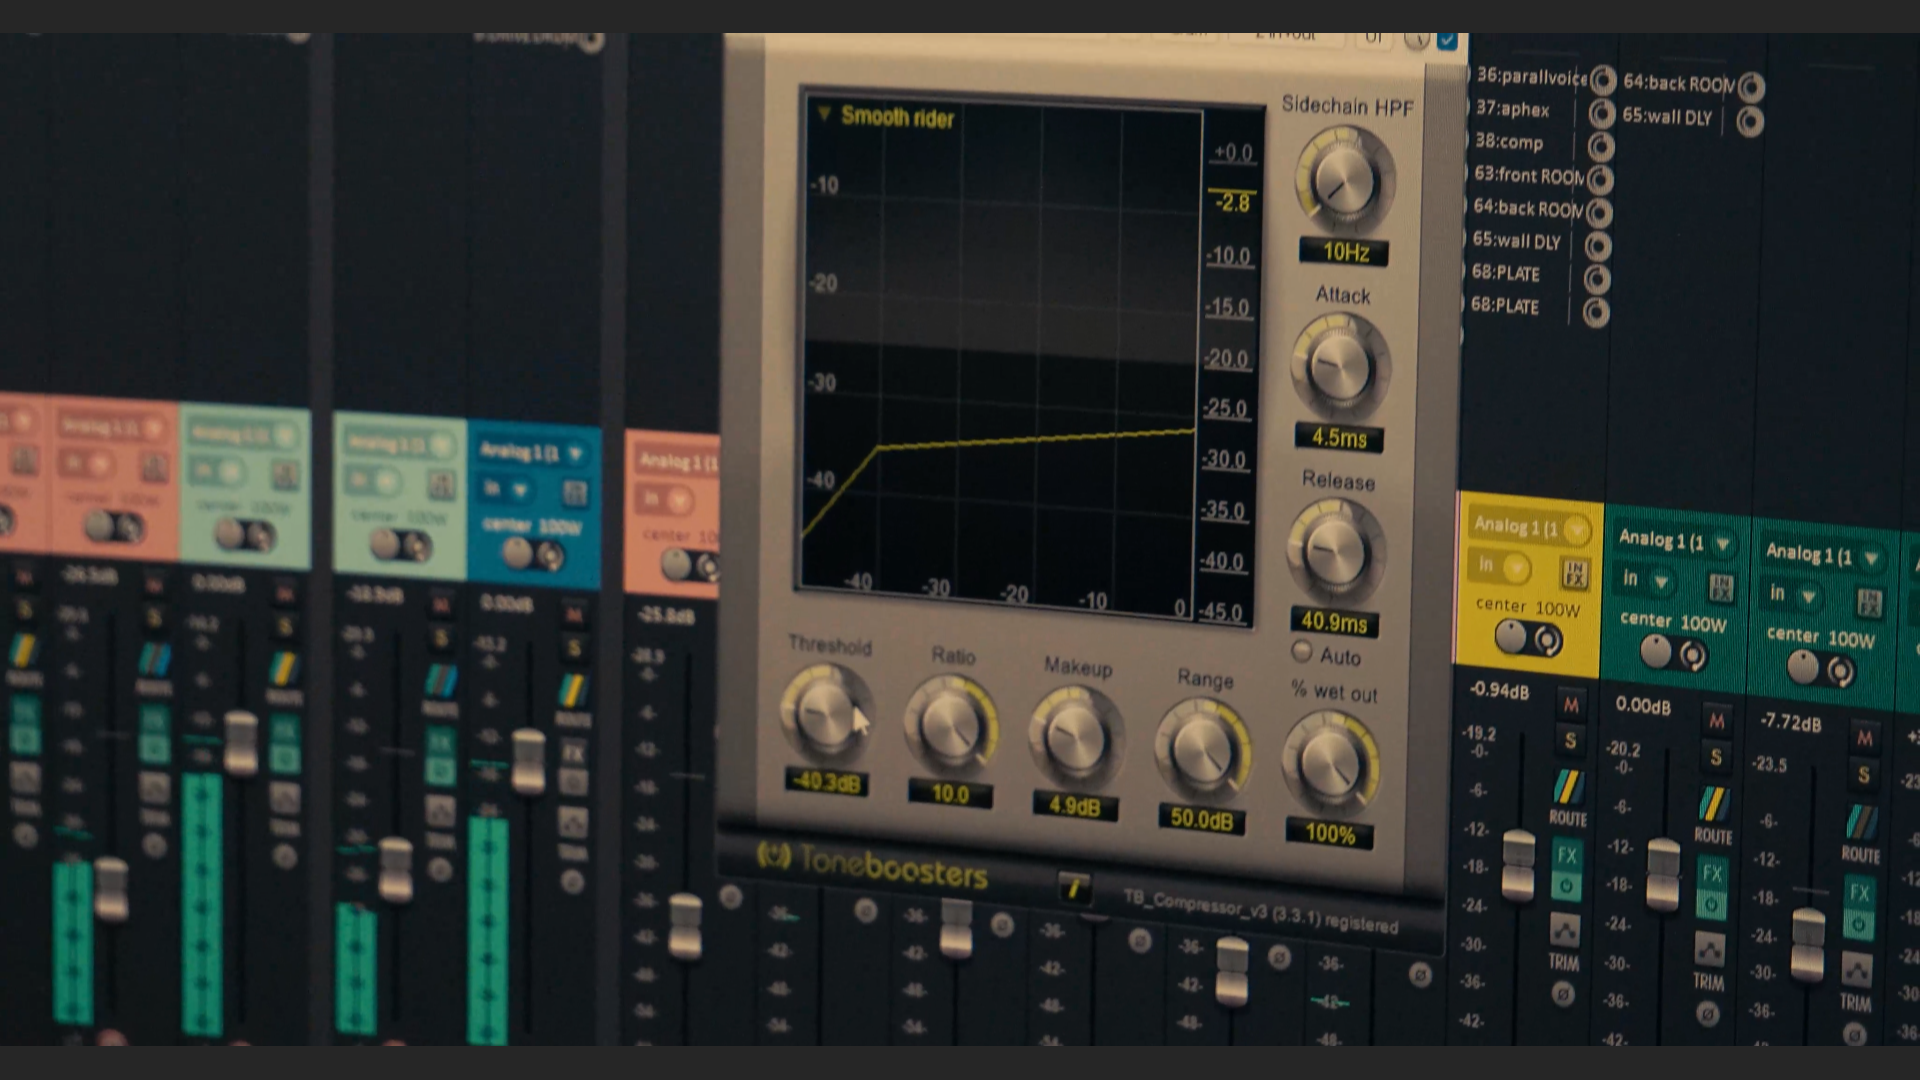This screenshot has height=1080, width=1920.
Task: Open Analog 1 dropdown on the blue track
Action: click(576, 454)
